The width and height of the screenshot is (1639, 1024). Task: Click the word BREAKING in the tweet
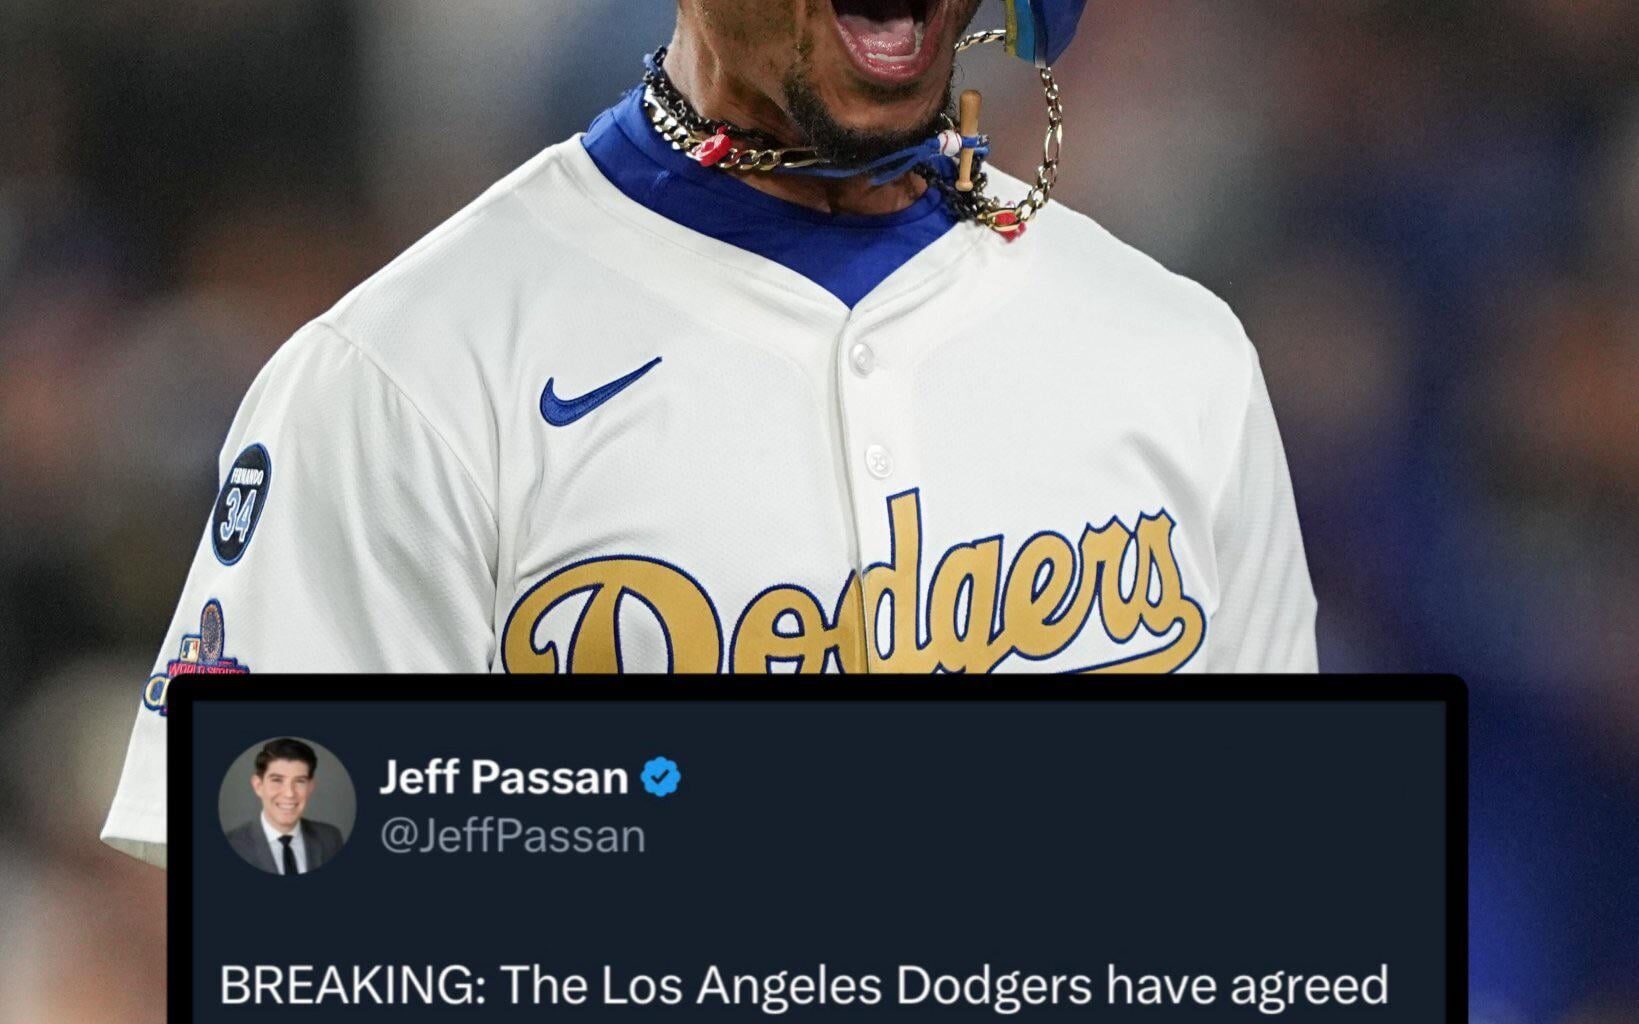(346, 986)
